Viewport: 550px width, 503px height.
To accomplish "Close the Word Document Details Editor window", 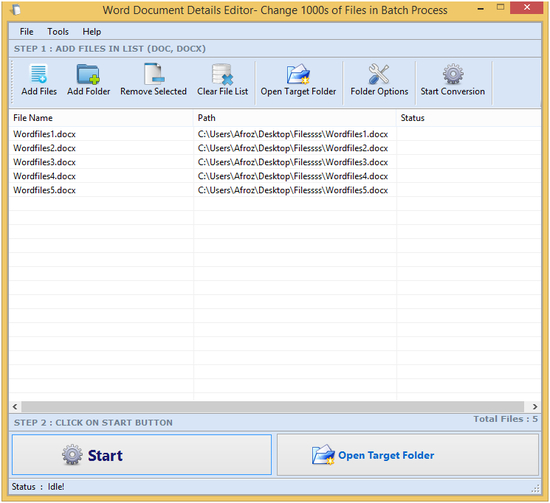I will click(526, 8).
